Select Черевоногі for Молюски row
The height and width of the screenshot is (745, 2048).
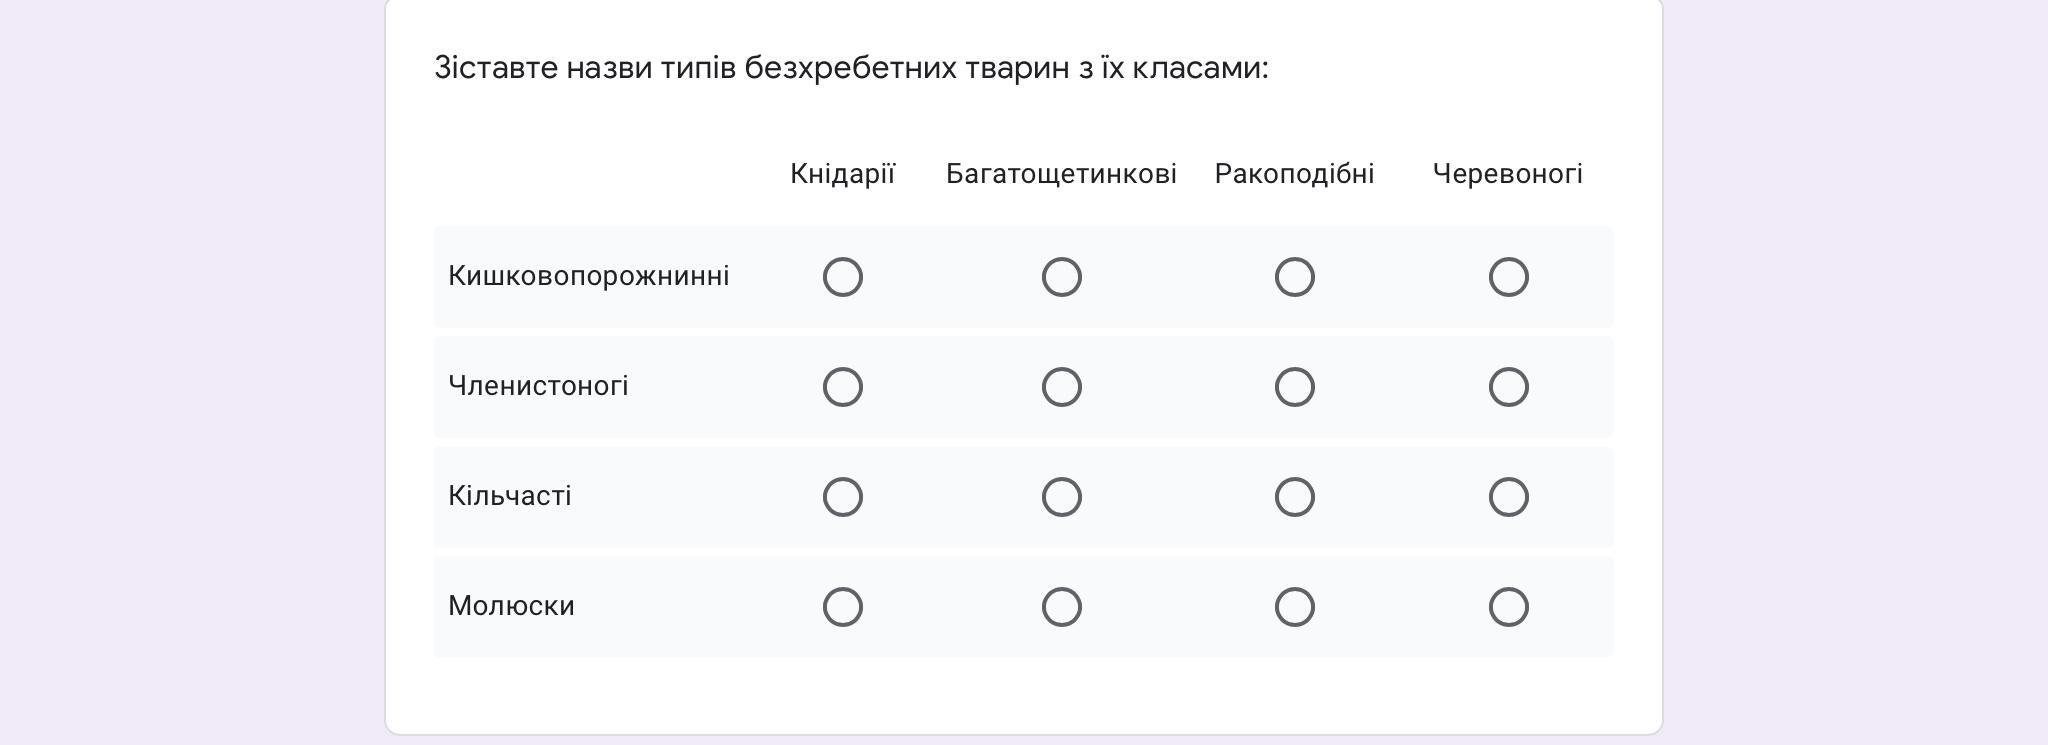[x=1508, y=607]
